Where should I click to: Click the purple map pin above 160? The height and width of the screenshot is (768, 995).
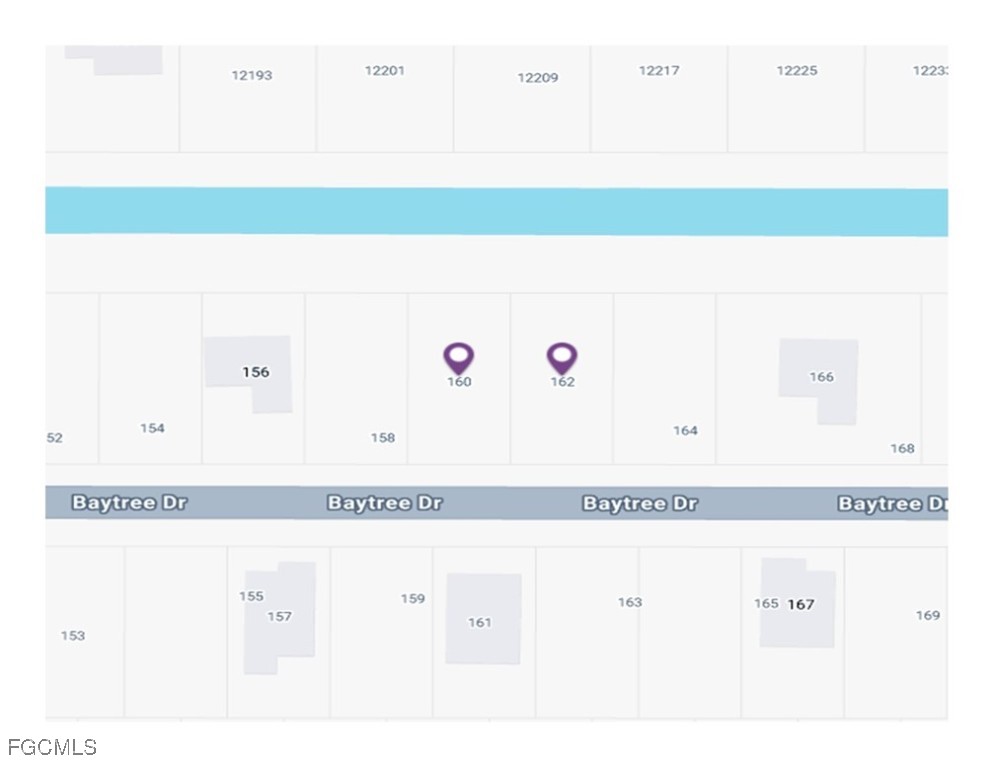coord(458,358)
